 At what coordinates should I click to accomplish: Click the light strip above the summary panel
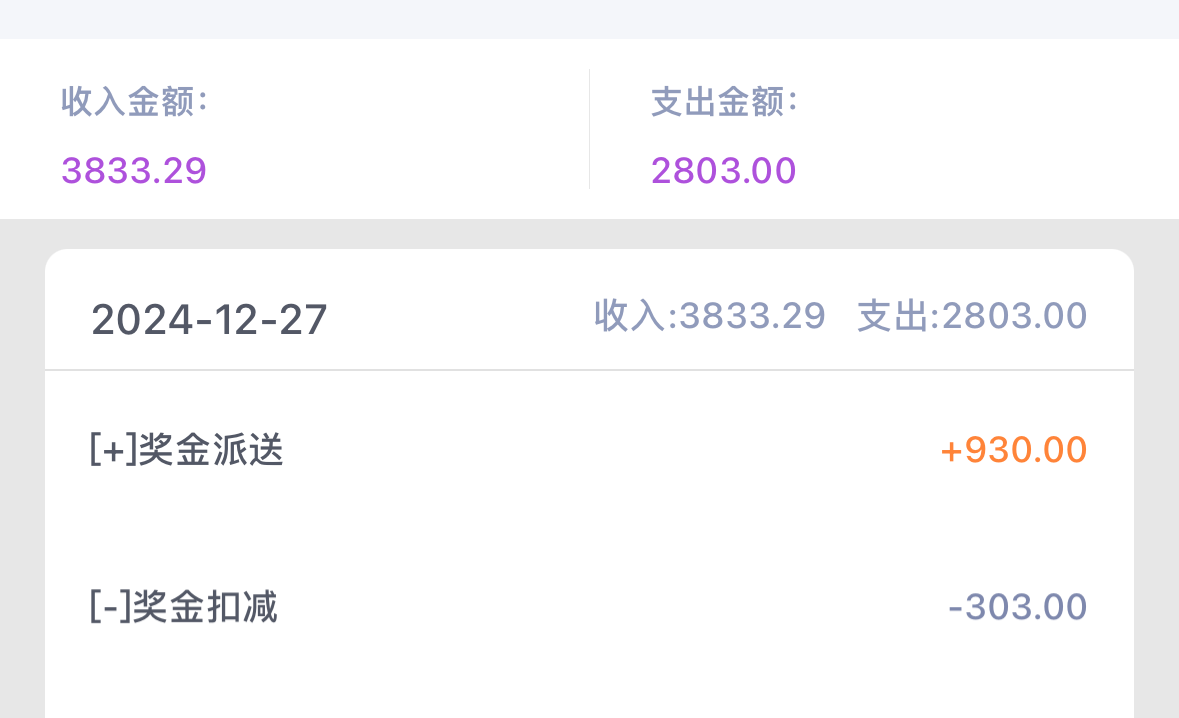589,18
